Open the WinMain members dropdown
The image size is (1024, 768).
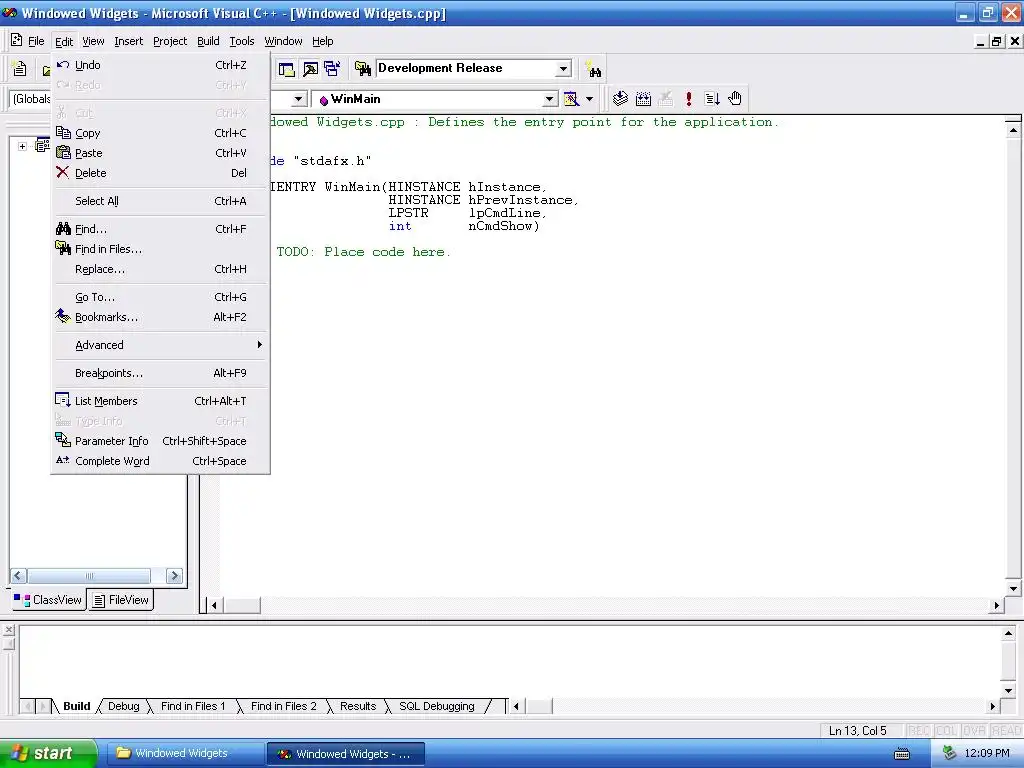tap(550, 99)
